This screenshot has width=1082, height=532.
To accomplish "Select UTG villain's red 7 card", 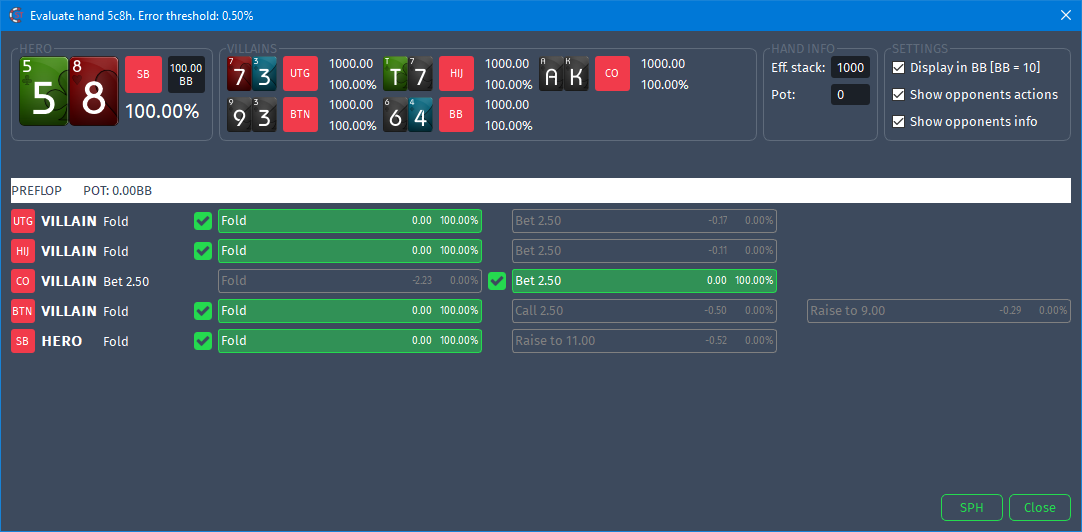I will pos(239,74).
